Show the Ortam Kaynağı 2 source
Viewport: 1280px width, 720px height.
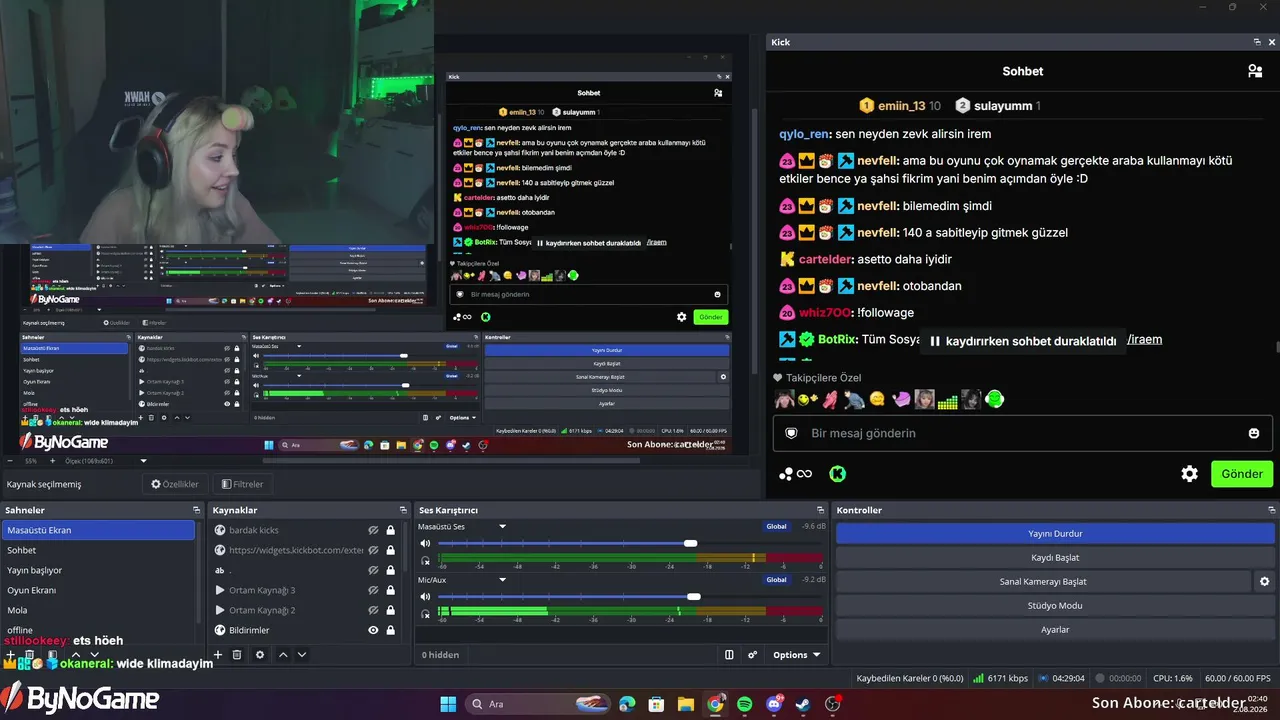[373, 610]
